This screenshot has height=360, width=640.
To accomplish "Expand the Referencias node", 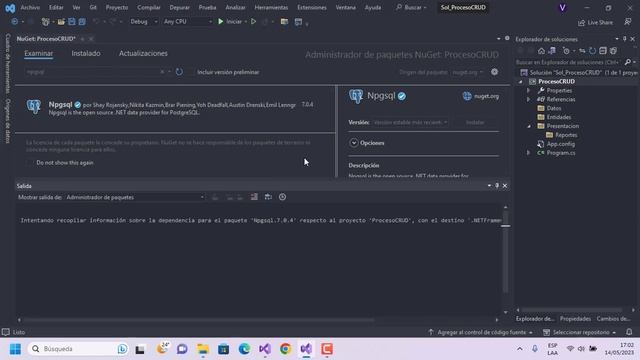I will click(x=529, y=99).
